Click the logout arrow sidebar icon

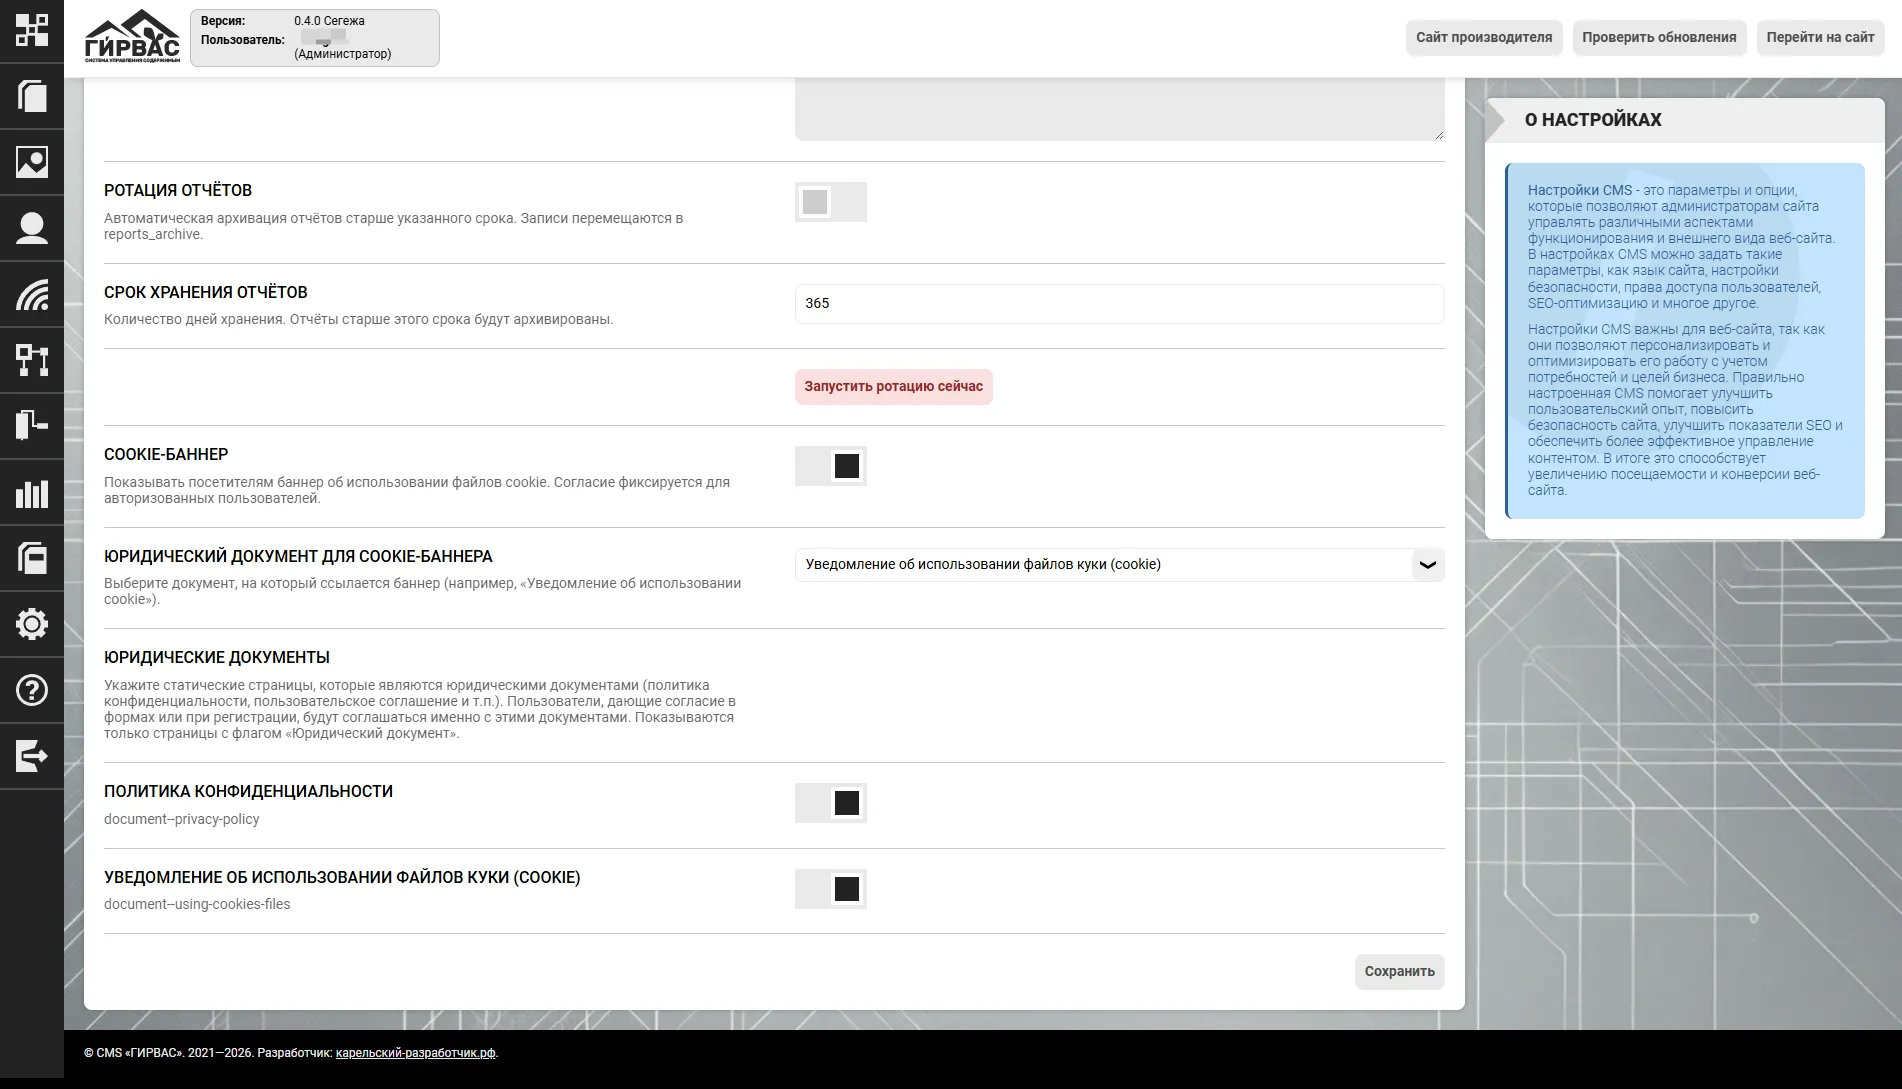[x=32, y=756]
